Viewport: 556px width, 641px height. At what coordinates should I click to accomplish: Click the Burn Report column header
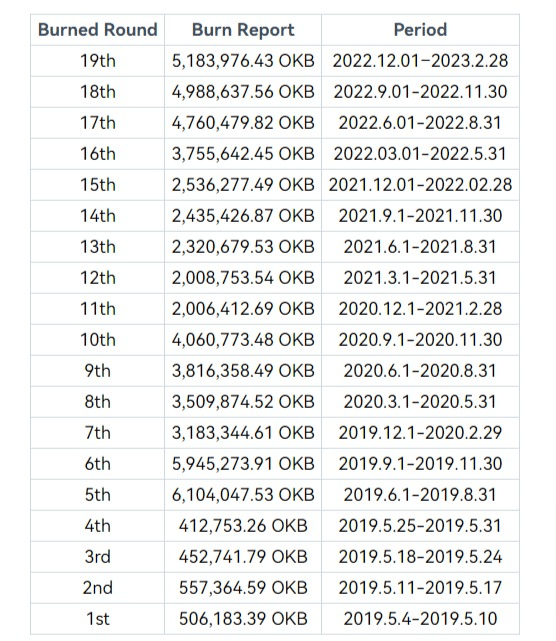point(243,30)
